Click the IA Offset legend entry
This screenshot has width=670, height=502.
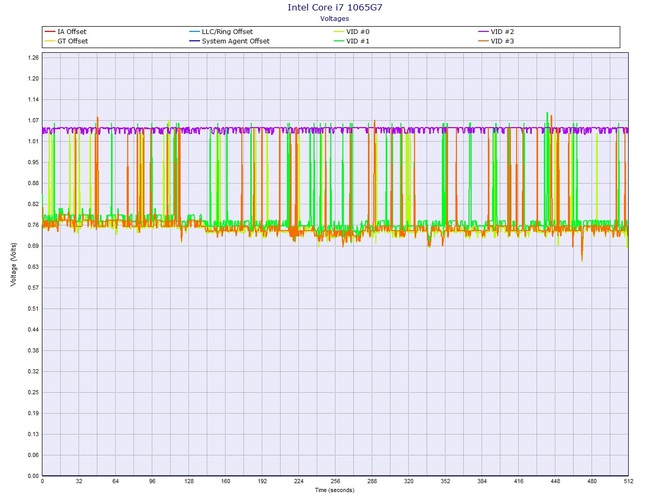pyautogui.click(x=66, y=32)
